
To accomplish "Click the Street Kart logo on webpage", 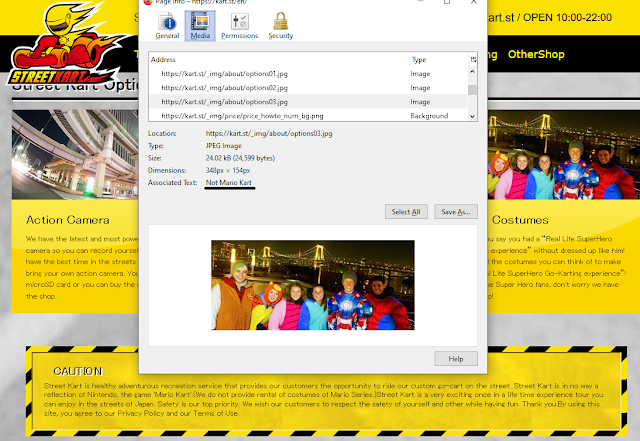I will click(67, 45).
